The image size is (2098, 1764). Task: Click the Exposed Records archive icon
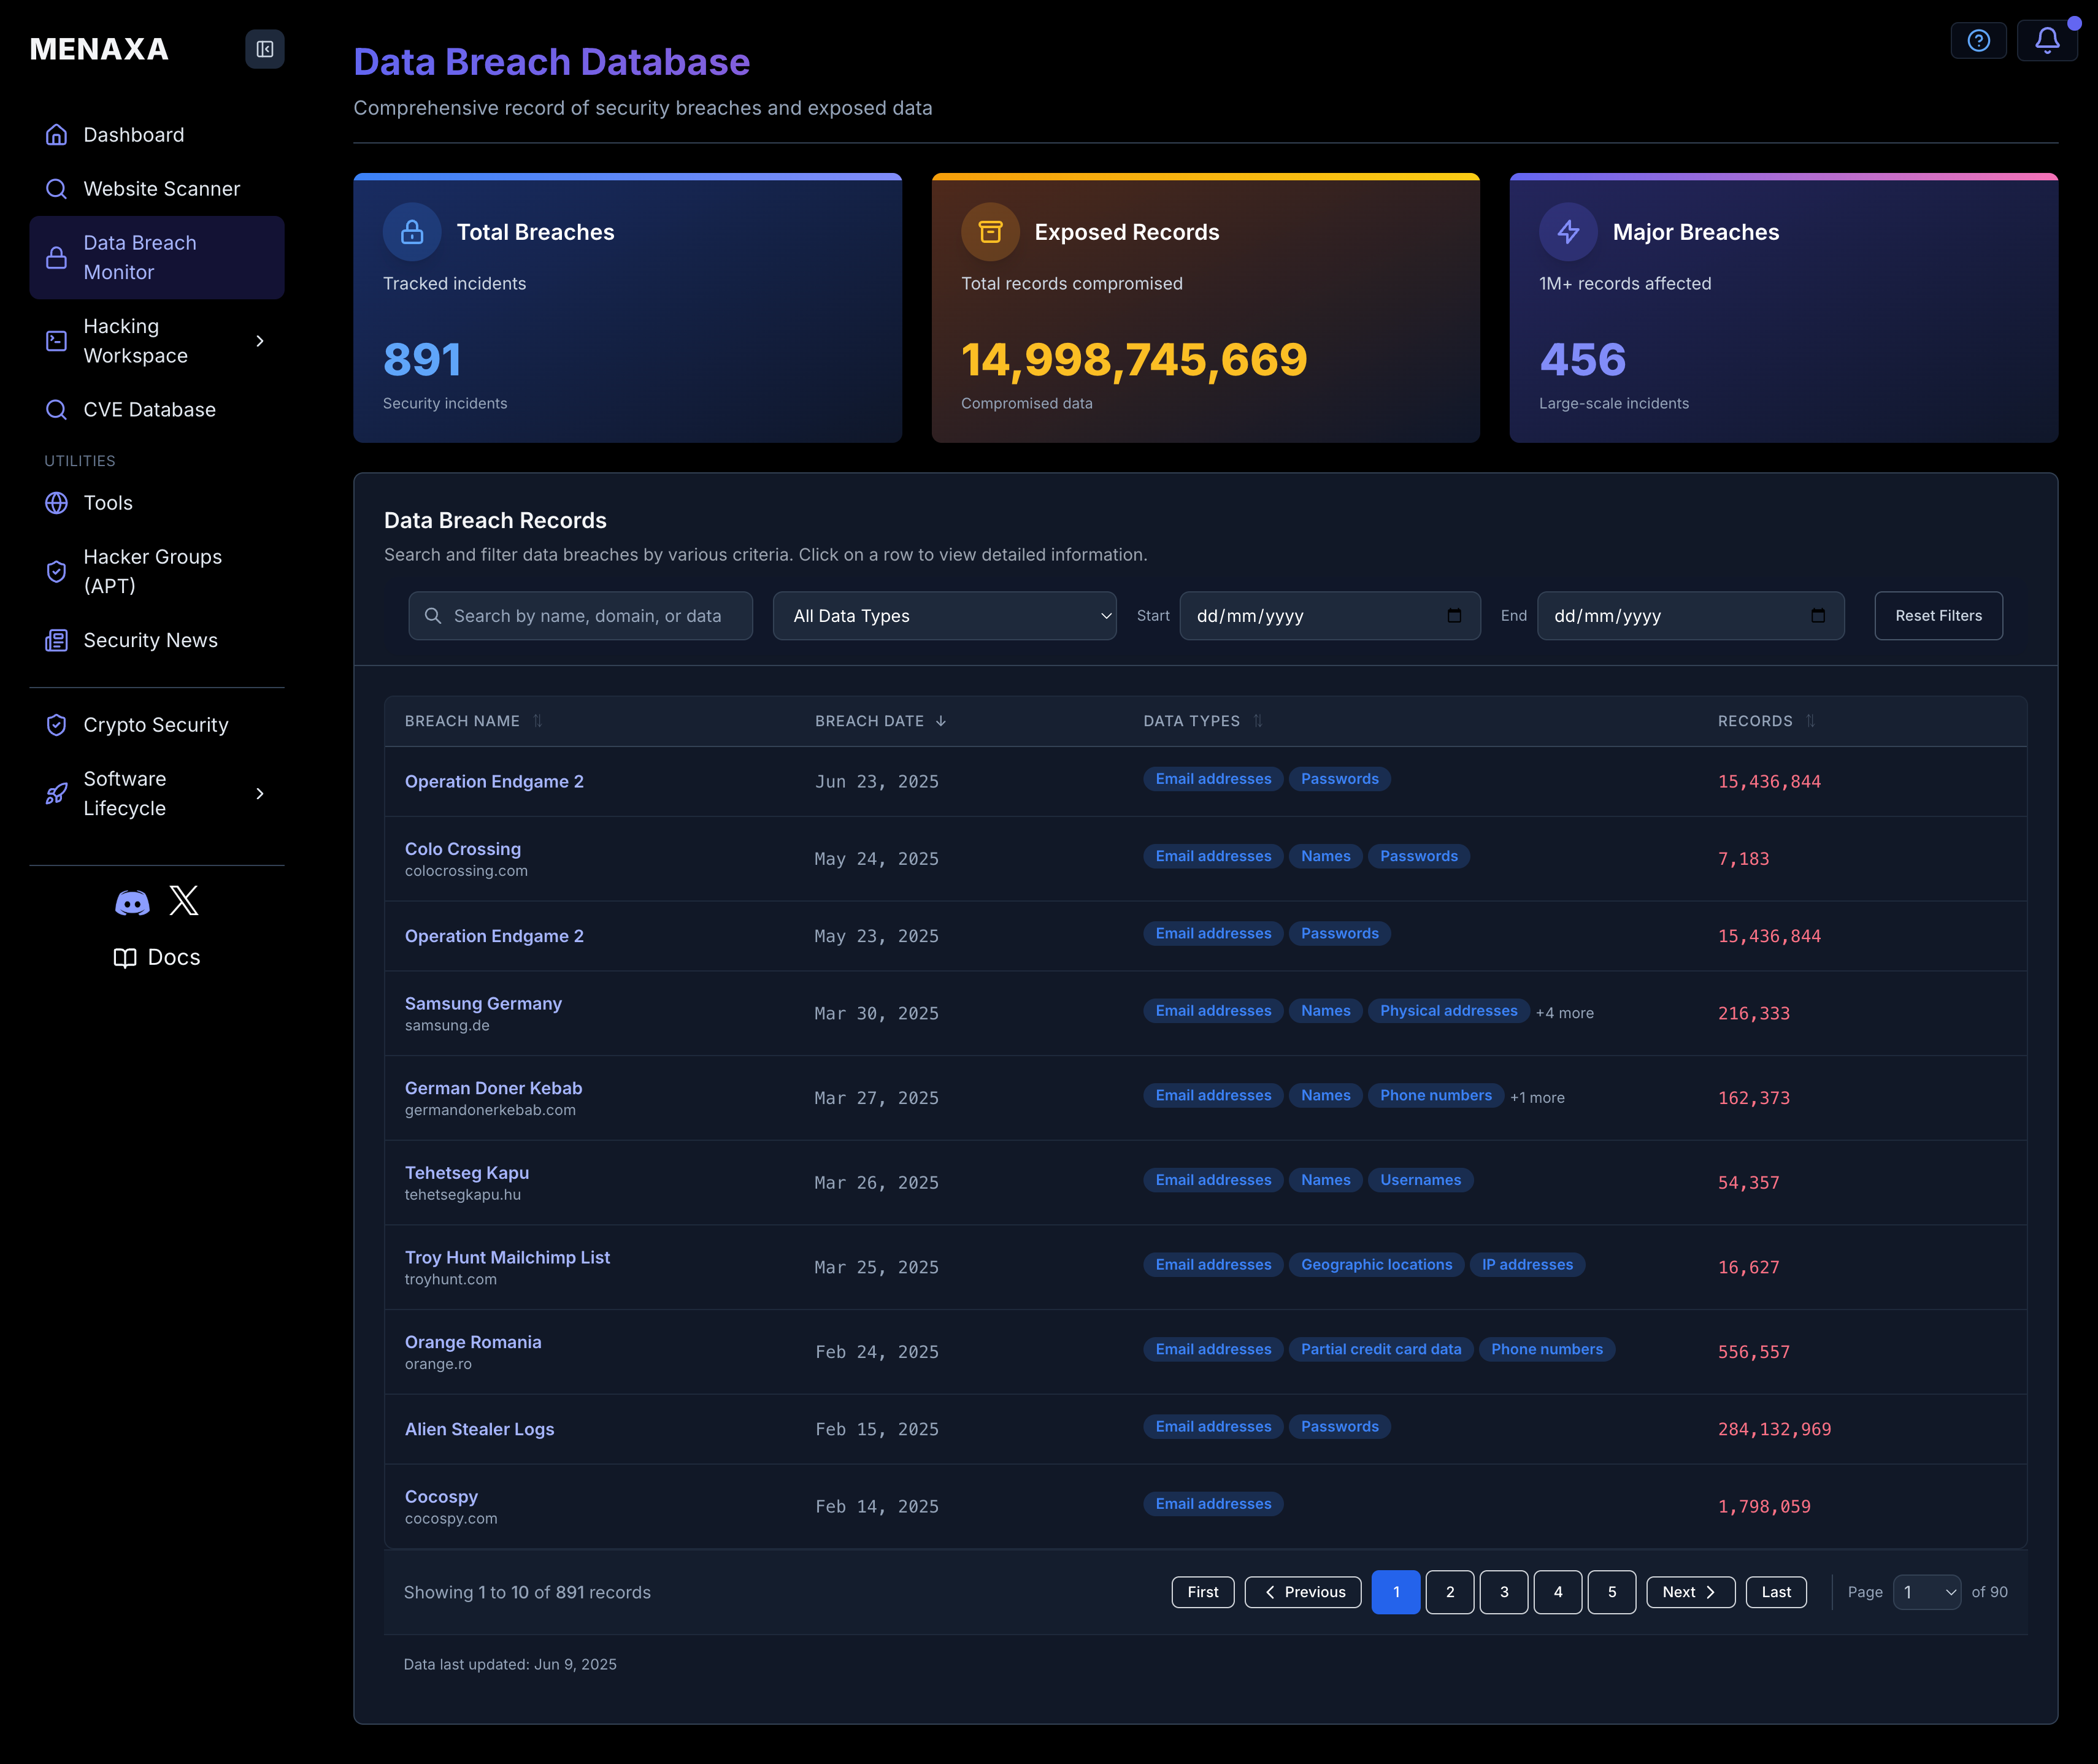point(990,232)
